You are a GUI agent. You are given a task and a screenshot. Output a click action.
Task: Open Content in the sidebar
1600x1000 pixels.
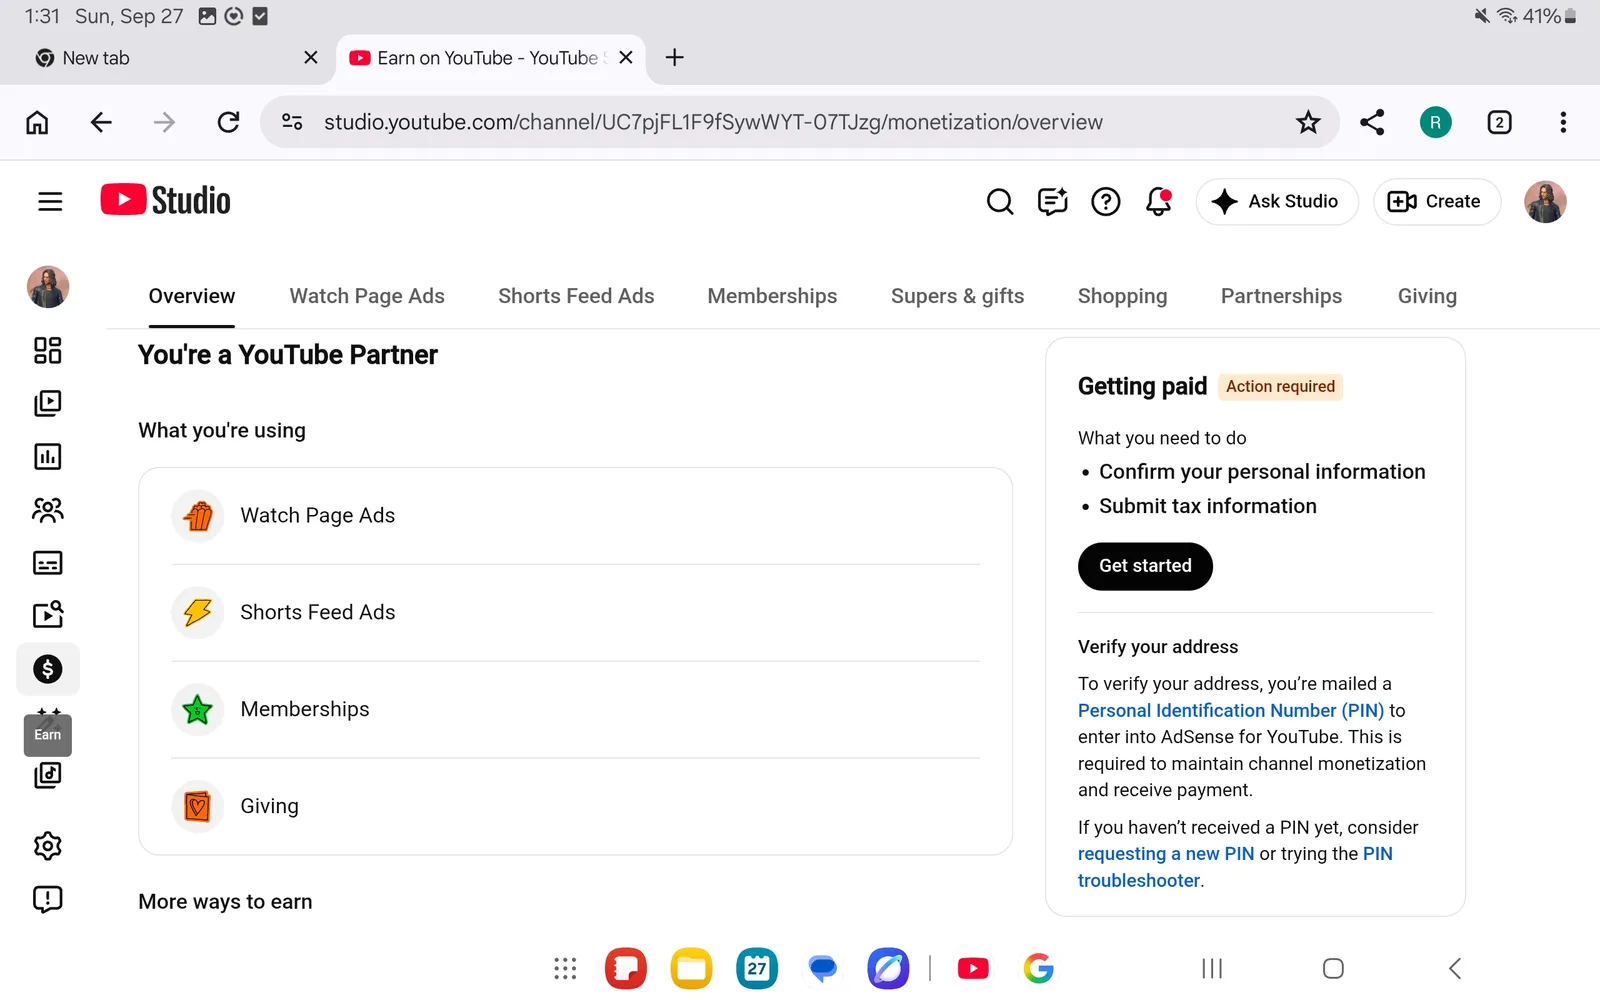coord(48,403)
